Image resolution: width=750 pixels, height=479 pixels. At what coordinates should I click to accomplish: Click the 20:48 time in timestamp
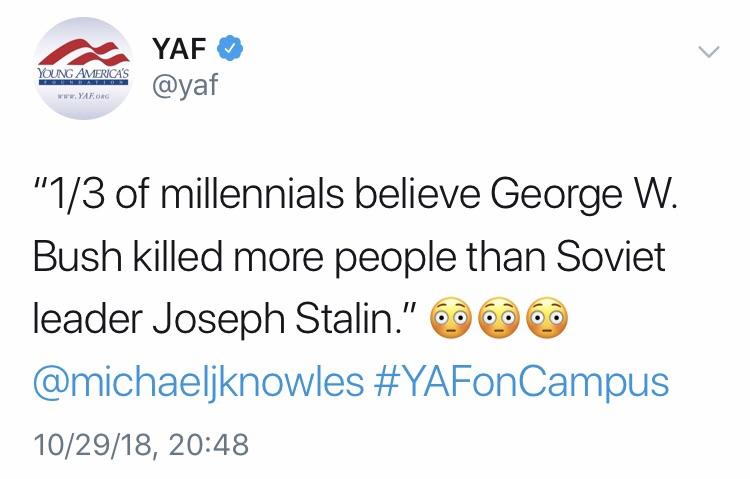(209, 445)
